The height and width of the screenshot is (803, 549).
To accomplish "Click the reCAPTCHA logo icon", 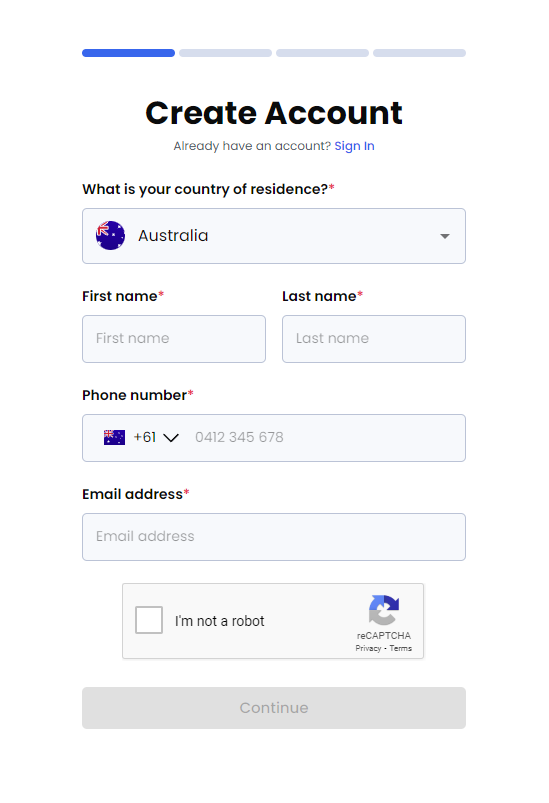I will pyautogui.click(x=384, y=610).
